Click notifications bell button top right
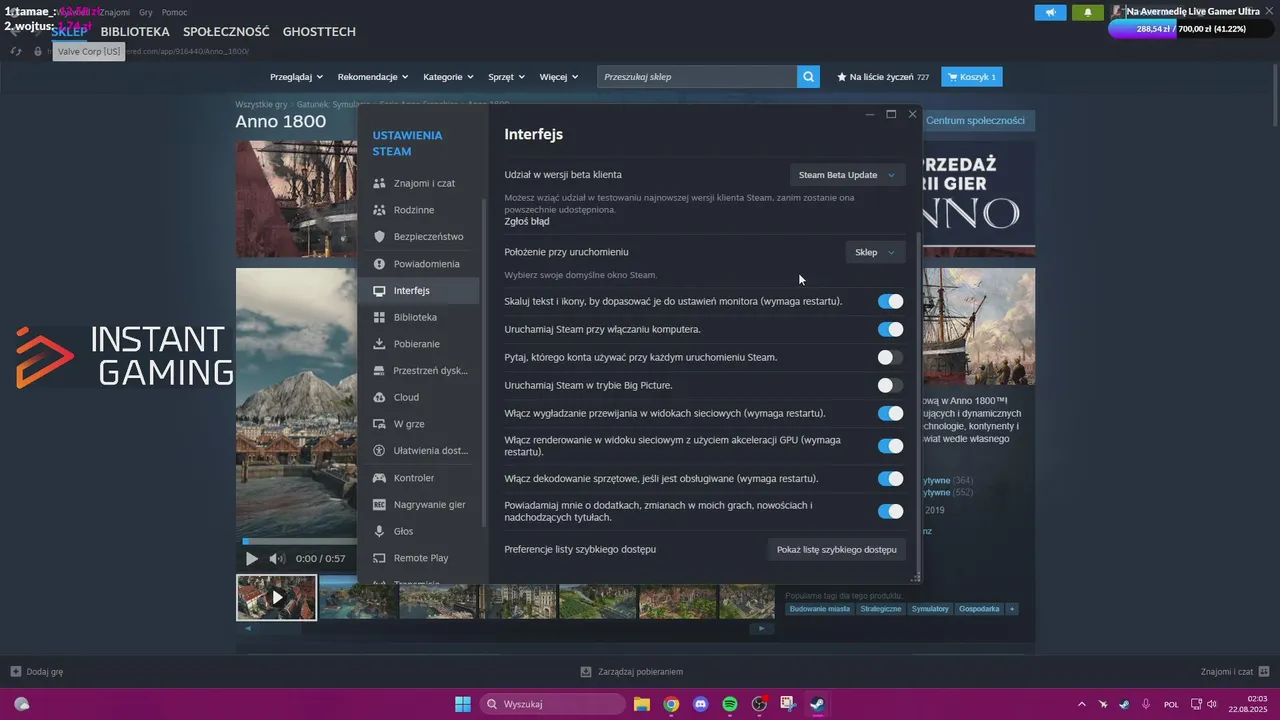The width and height of the screenshot is (1280, 720). point(1088,12)
